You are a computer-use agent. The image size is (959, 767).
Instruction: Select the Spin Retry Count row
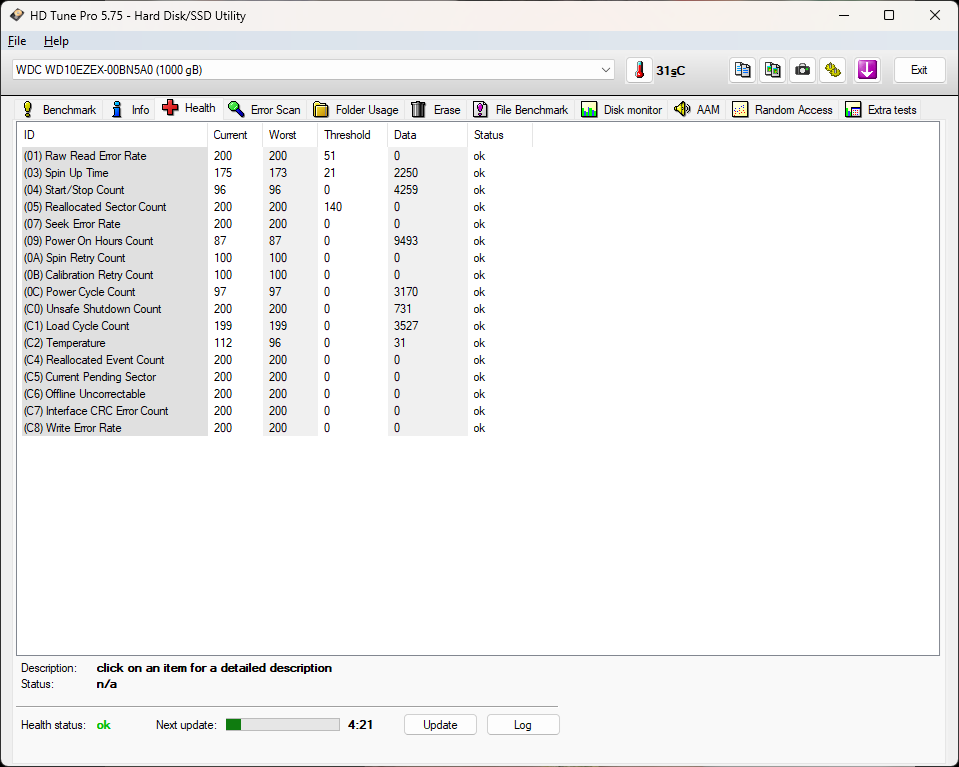(x=276, y=258)
